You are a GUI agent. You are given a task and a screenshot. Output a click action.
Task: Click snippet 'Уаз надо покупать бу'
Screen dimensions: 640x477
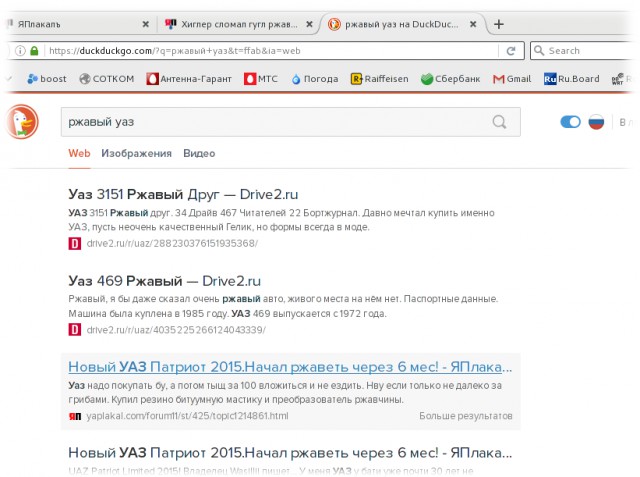point(117,386)
